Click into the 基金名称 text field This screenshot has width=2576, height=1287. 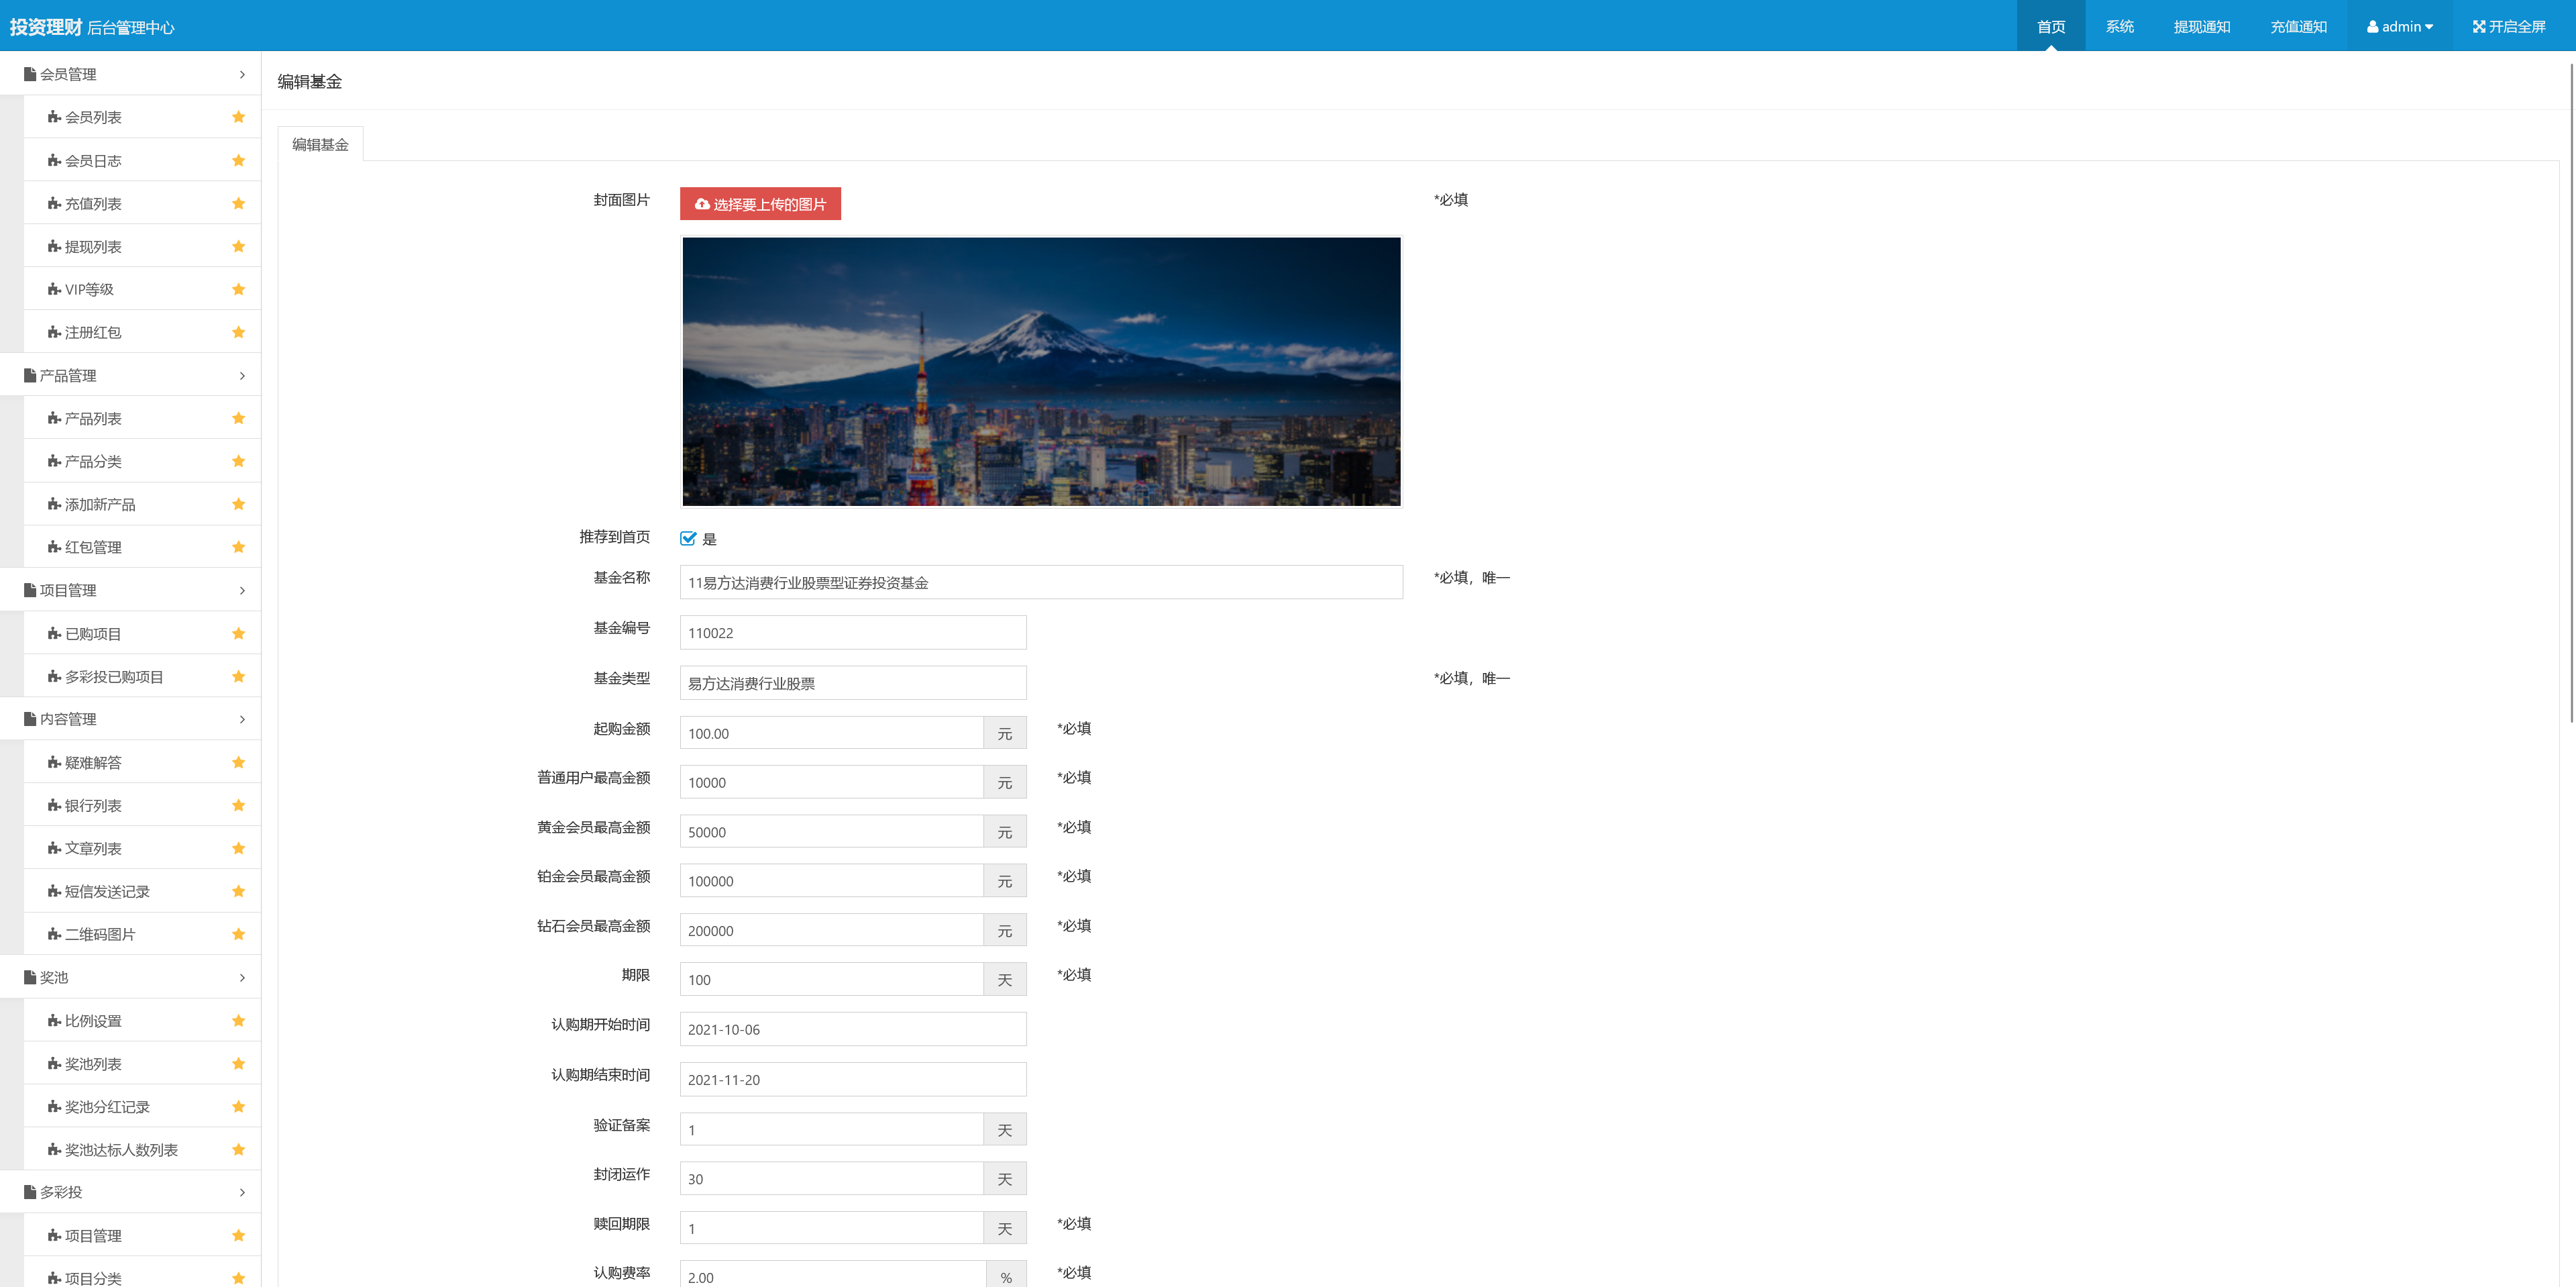coord(1040,583)
